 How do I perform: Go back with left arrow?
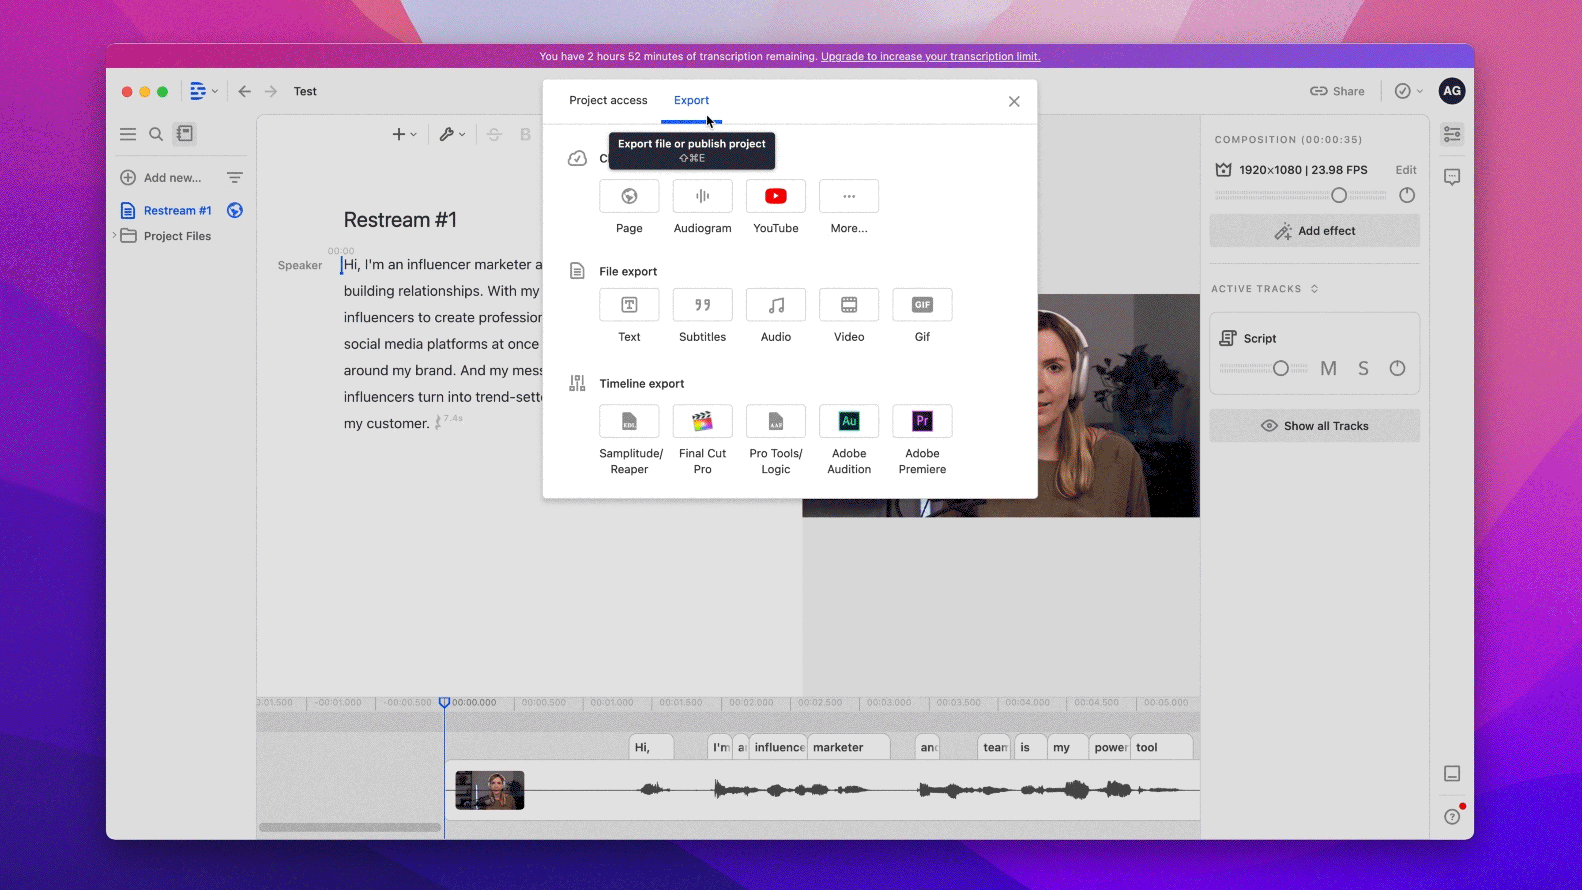click(245, 91)
